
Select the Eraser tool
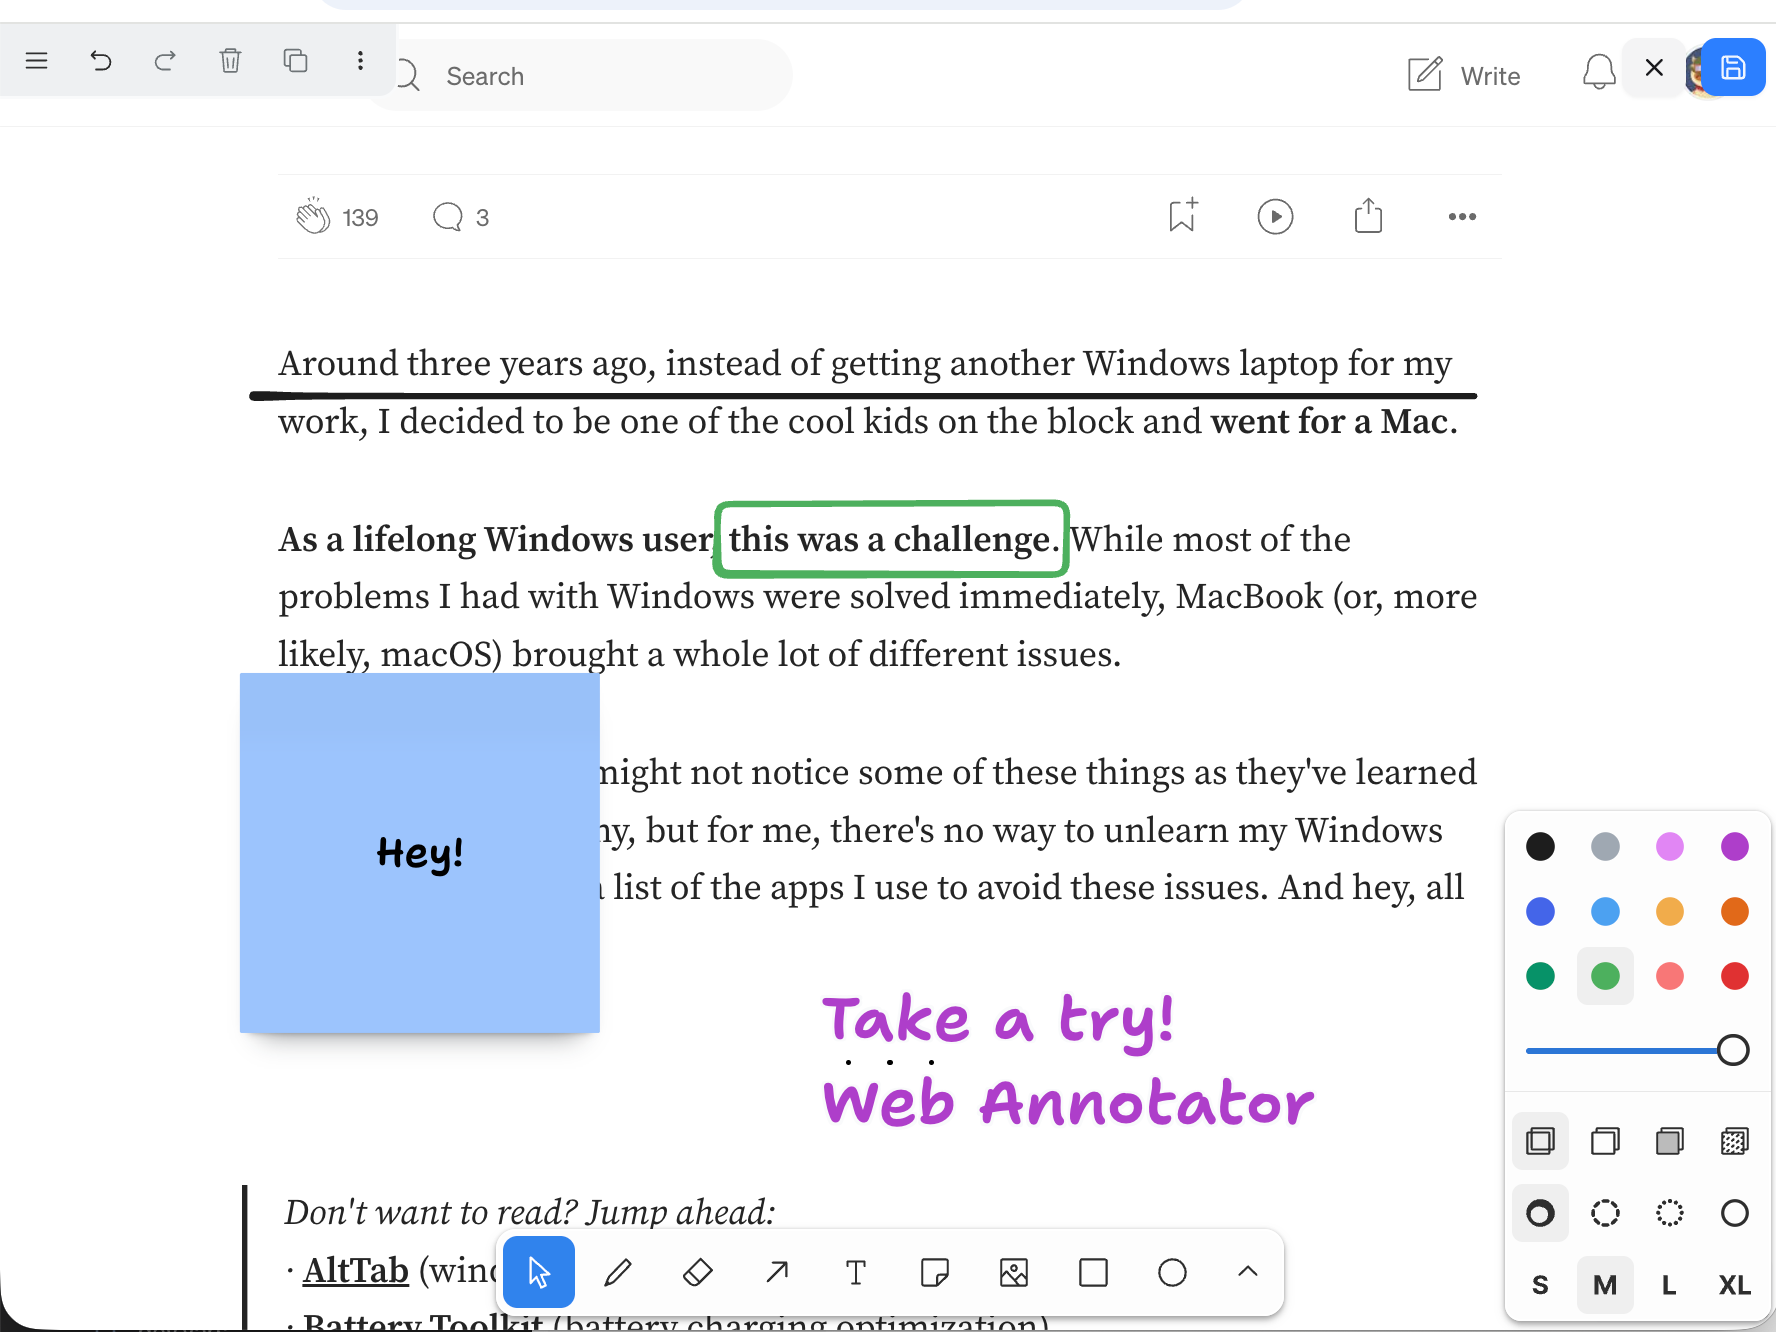[697, 1272]
